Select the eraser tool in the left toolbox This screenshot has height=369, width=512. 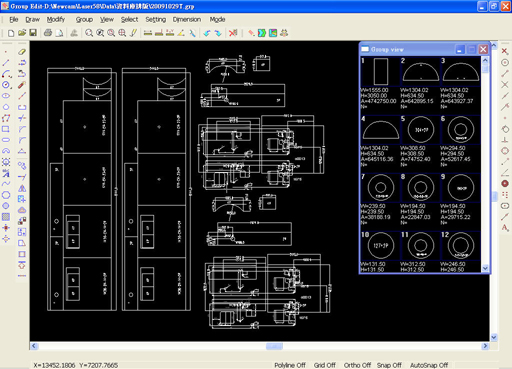pos(22,52)
